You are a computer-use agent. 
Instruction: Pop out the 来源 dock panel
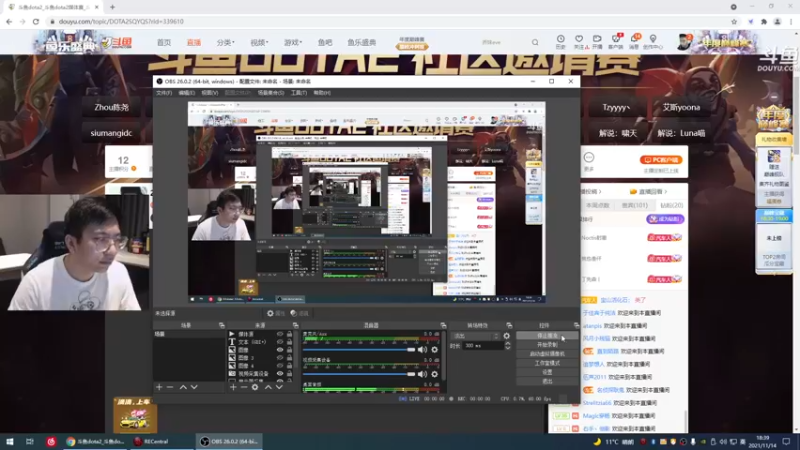pyautogui.click(x=295, y=325)
